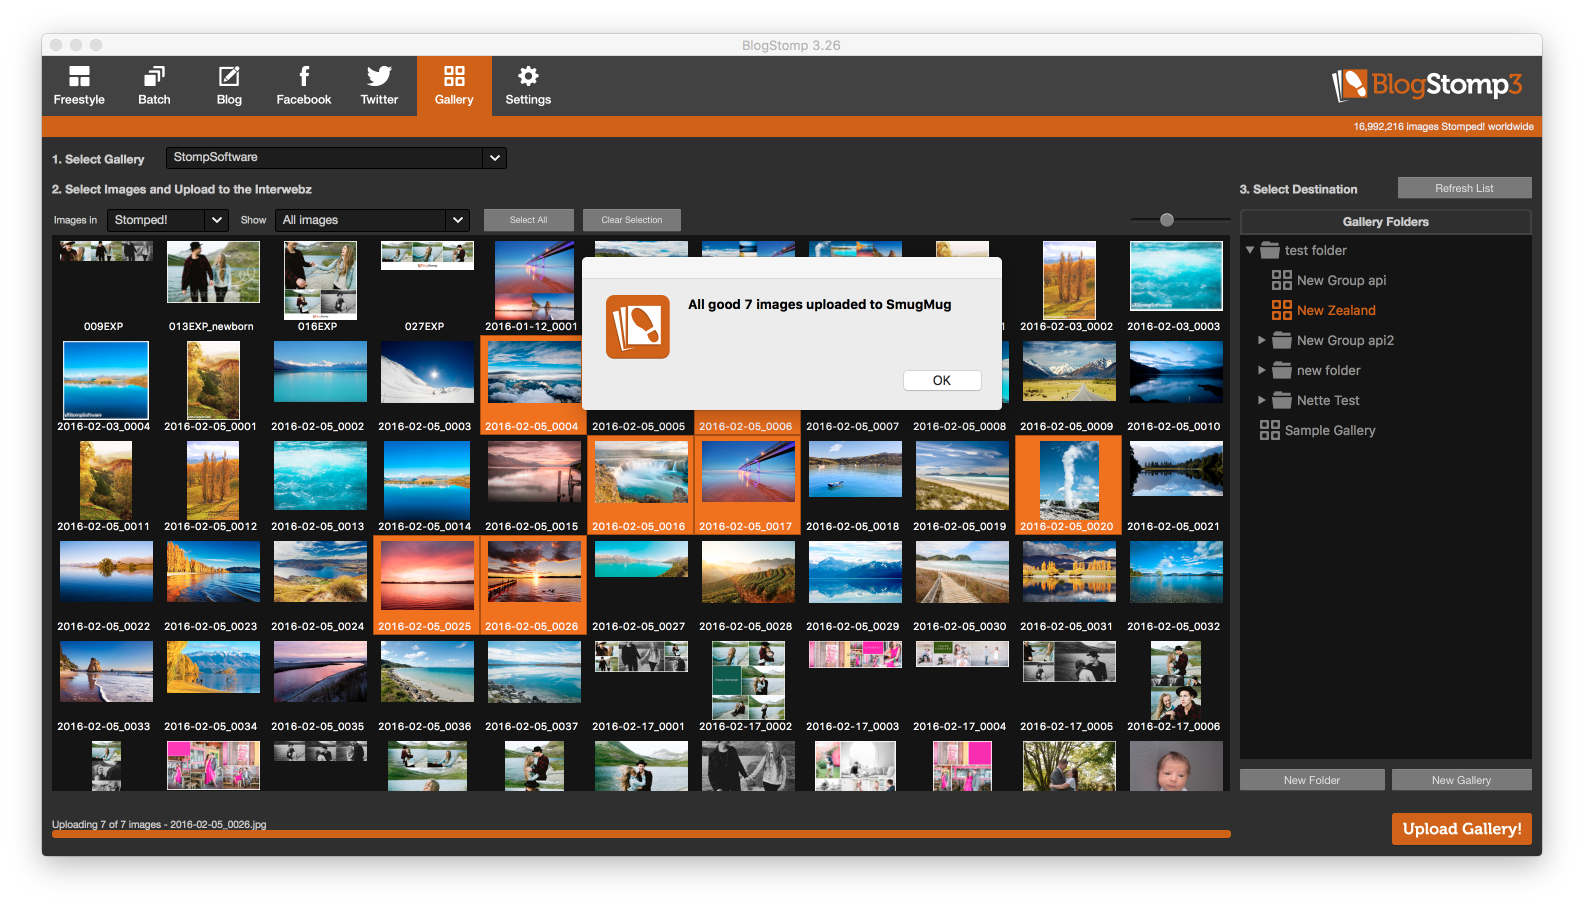
Task: Select the New Zealand gallery icon
Action: pyautogui.click(x=1282, y=310)
